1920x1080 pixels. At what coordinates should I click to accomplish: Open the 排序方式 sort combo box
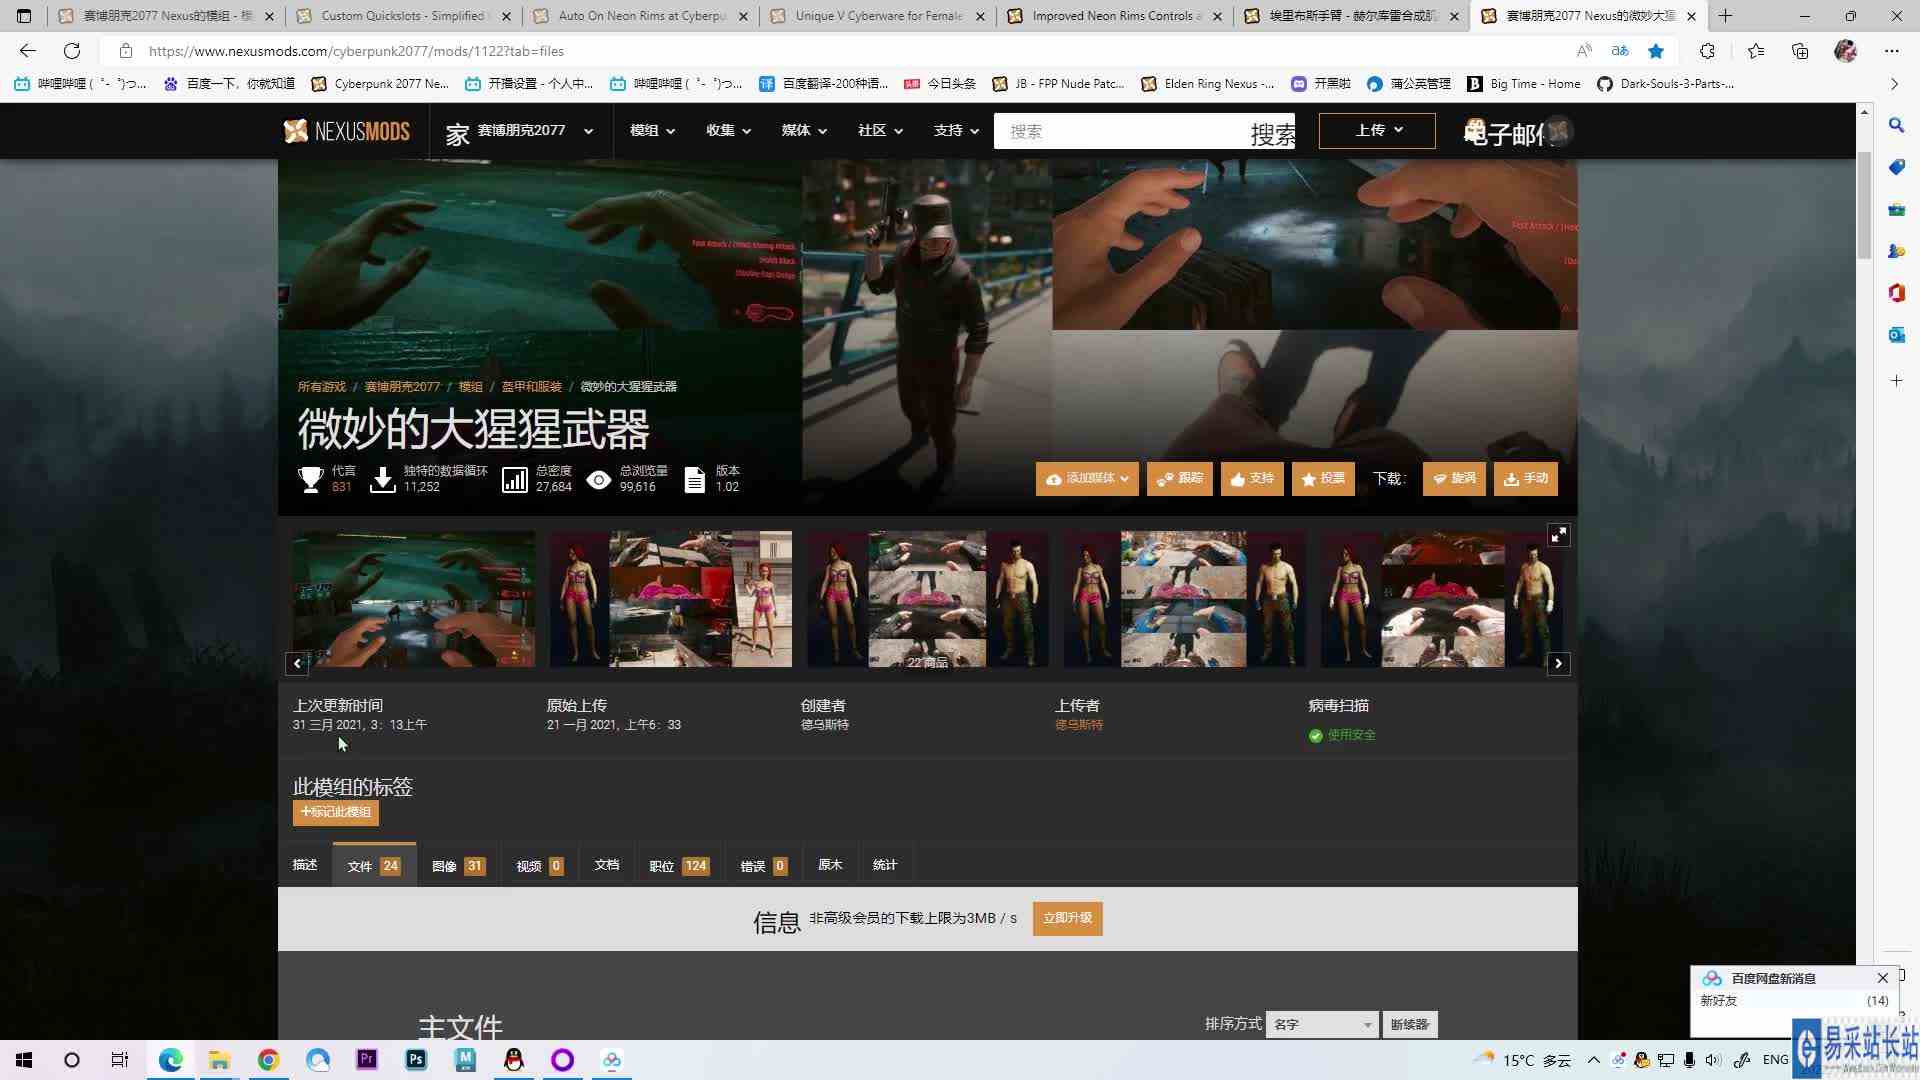[1322, 1025]
